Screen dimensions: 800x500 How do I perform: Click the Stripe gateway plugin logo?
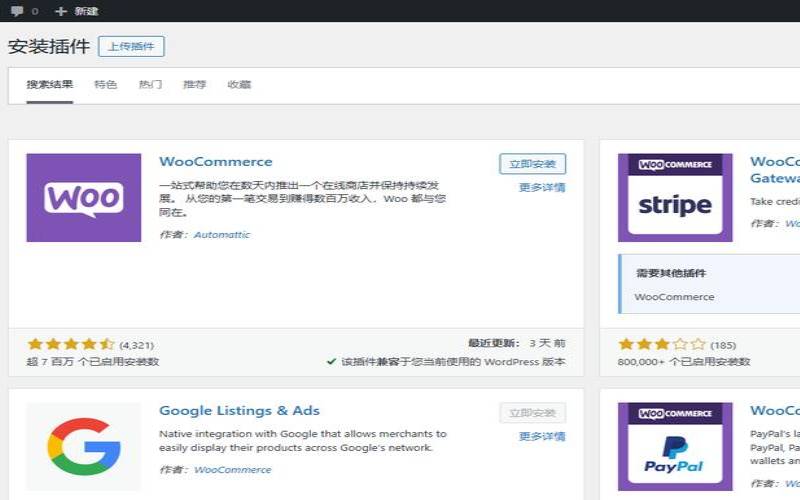(675, 197)
